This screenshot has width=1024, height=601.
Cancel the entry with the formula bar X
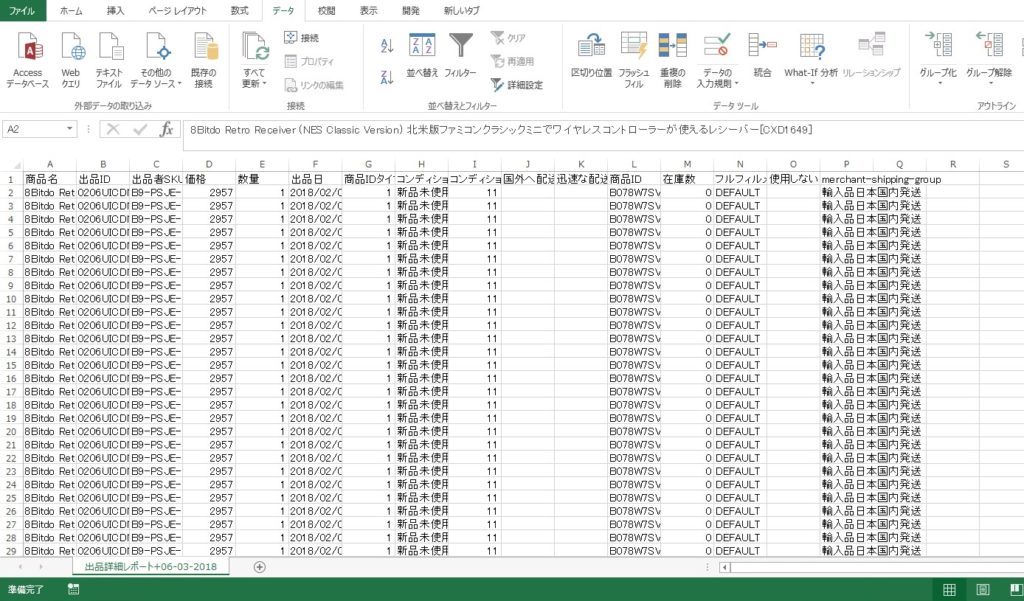click(x=113, y=129)
